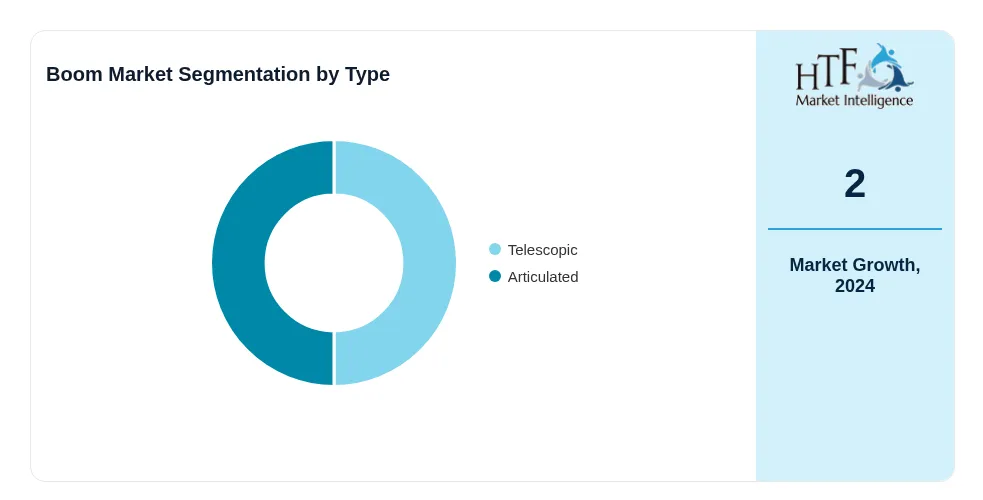Select the light blue Telescopic donut segment

point(429,263)
